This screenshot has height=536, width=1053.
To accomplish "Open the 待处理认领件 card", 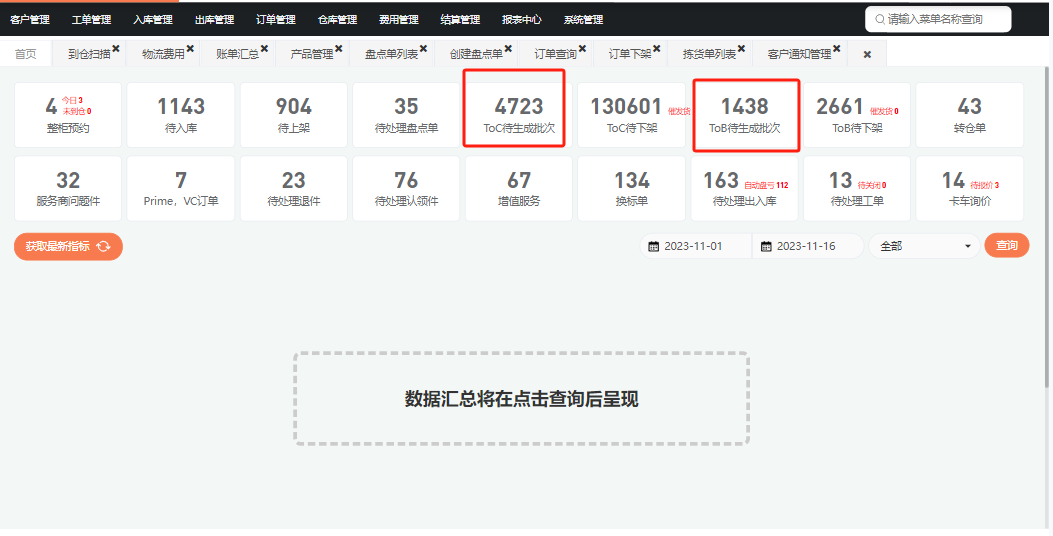I will [x=406, y=189].
